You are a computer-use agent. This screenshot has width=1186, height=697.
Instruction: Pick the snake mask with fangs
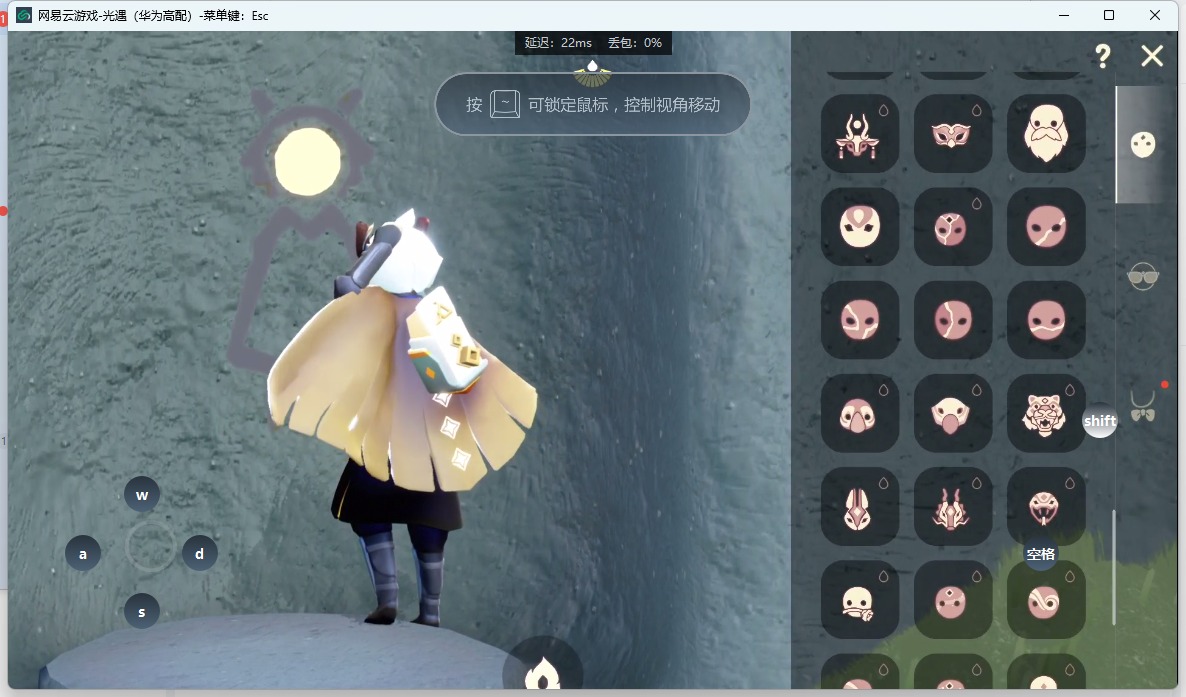point(1046,506)
